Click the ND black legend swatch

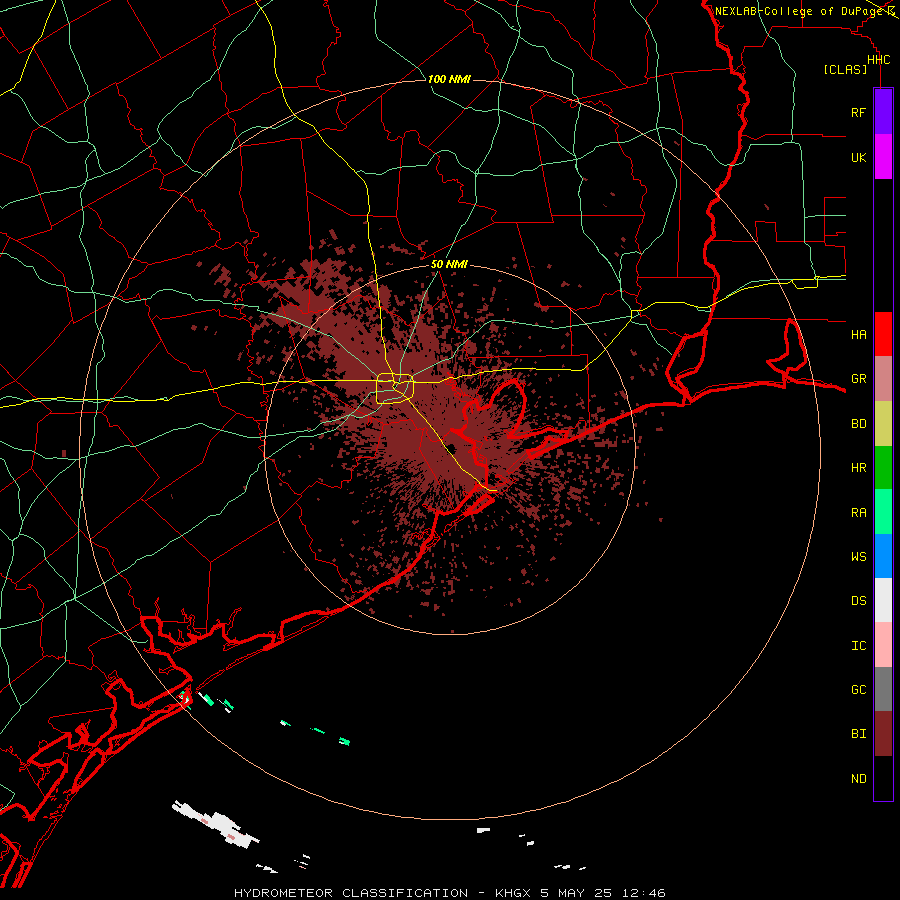click(883, 778)
